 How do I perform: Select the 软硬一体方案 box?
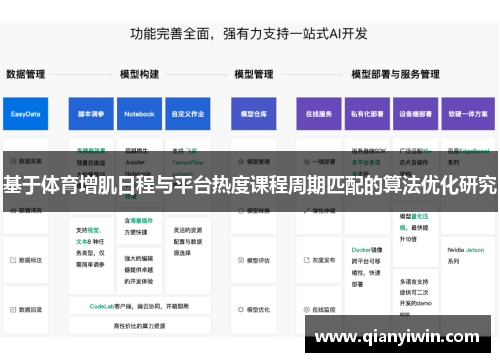point(468,114)
